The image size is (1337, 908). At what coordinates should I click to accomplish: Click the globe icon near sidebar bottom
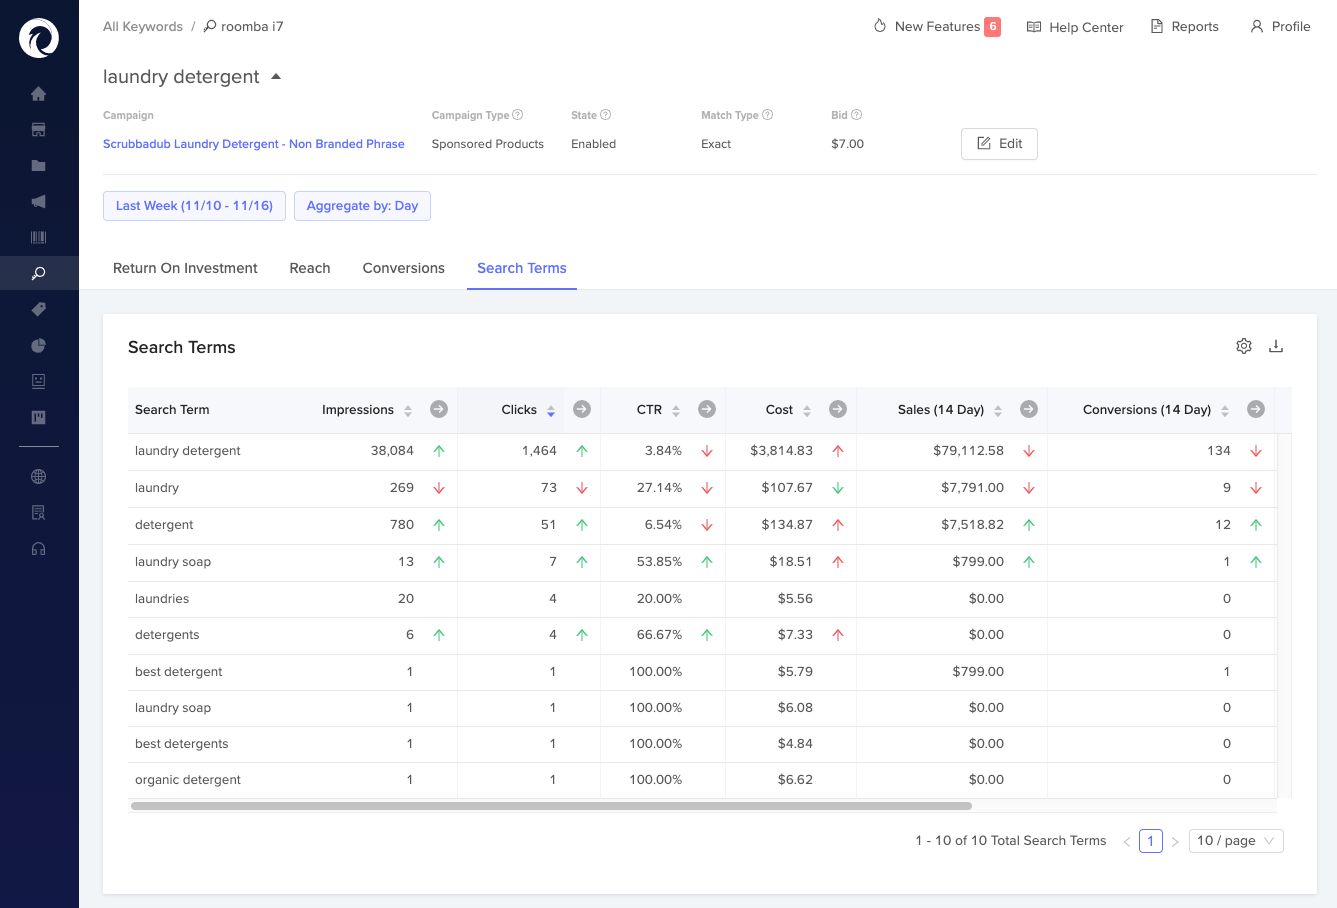click(38, 476)
